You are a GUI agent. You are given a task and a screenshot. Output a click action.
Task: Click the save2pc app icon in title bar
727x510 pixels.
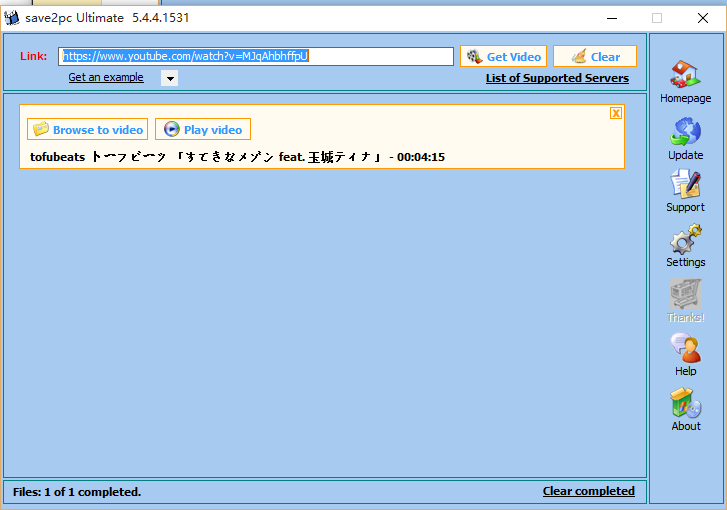click(12, 18)
